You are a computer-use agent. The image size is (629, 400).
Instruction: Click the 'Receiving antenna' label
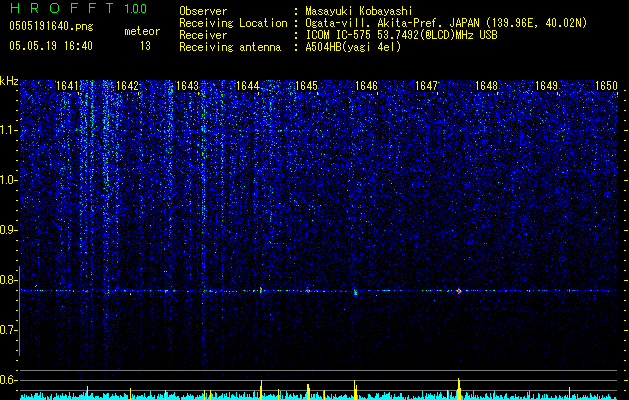tap(230, 47)
